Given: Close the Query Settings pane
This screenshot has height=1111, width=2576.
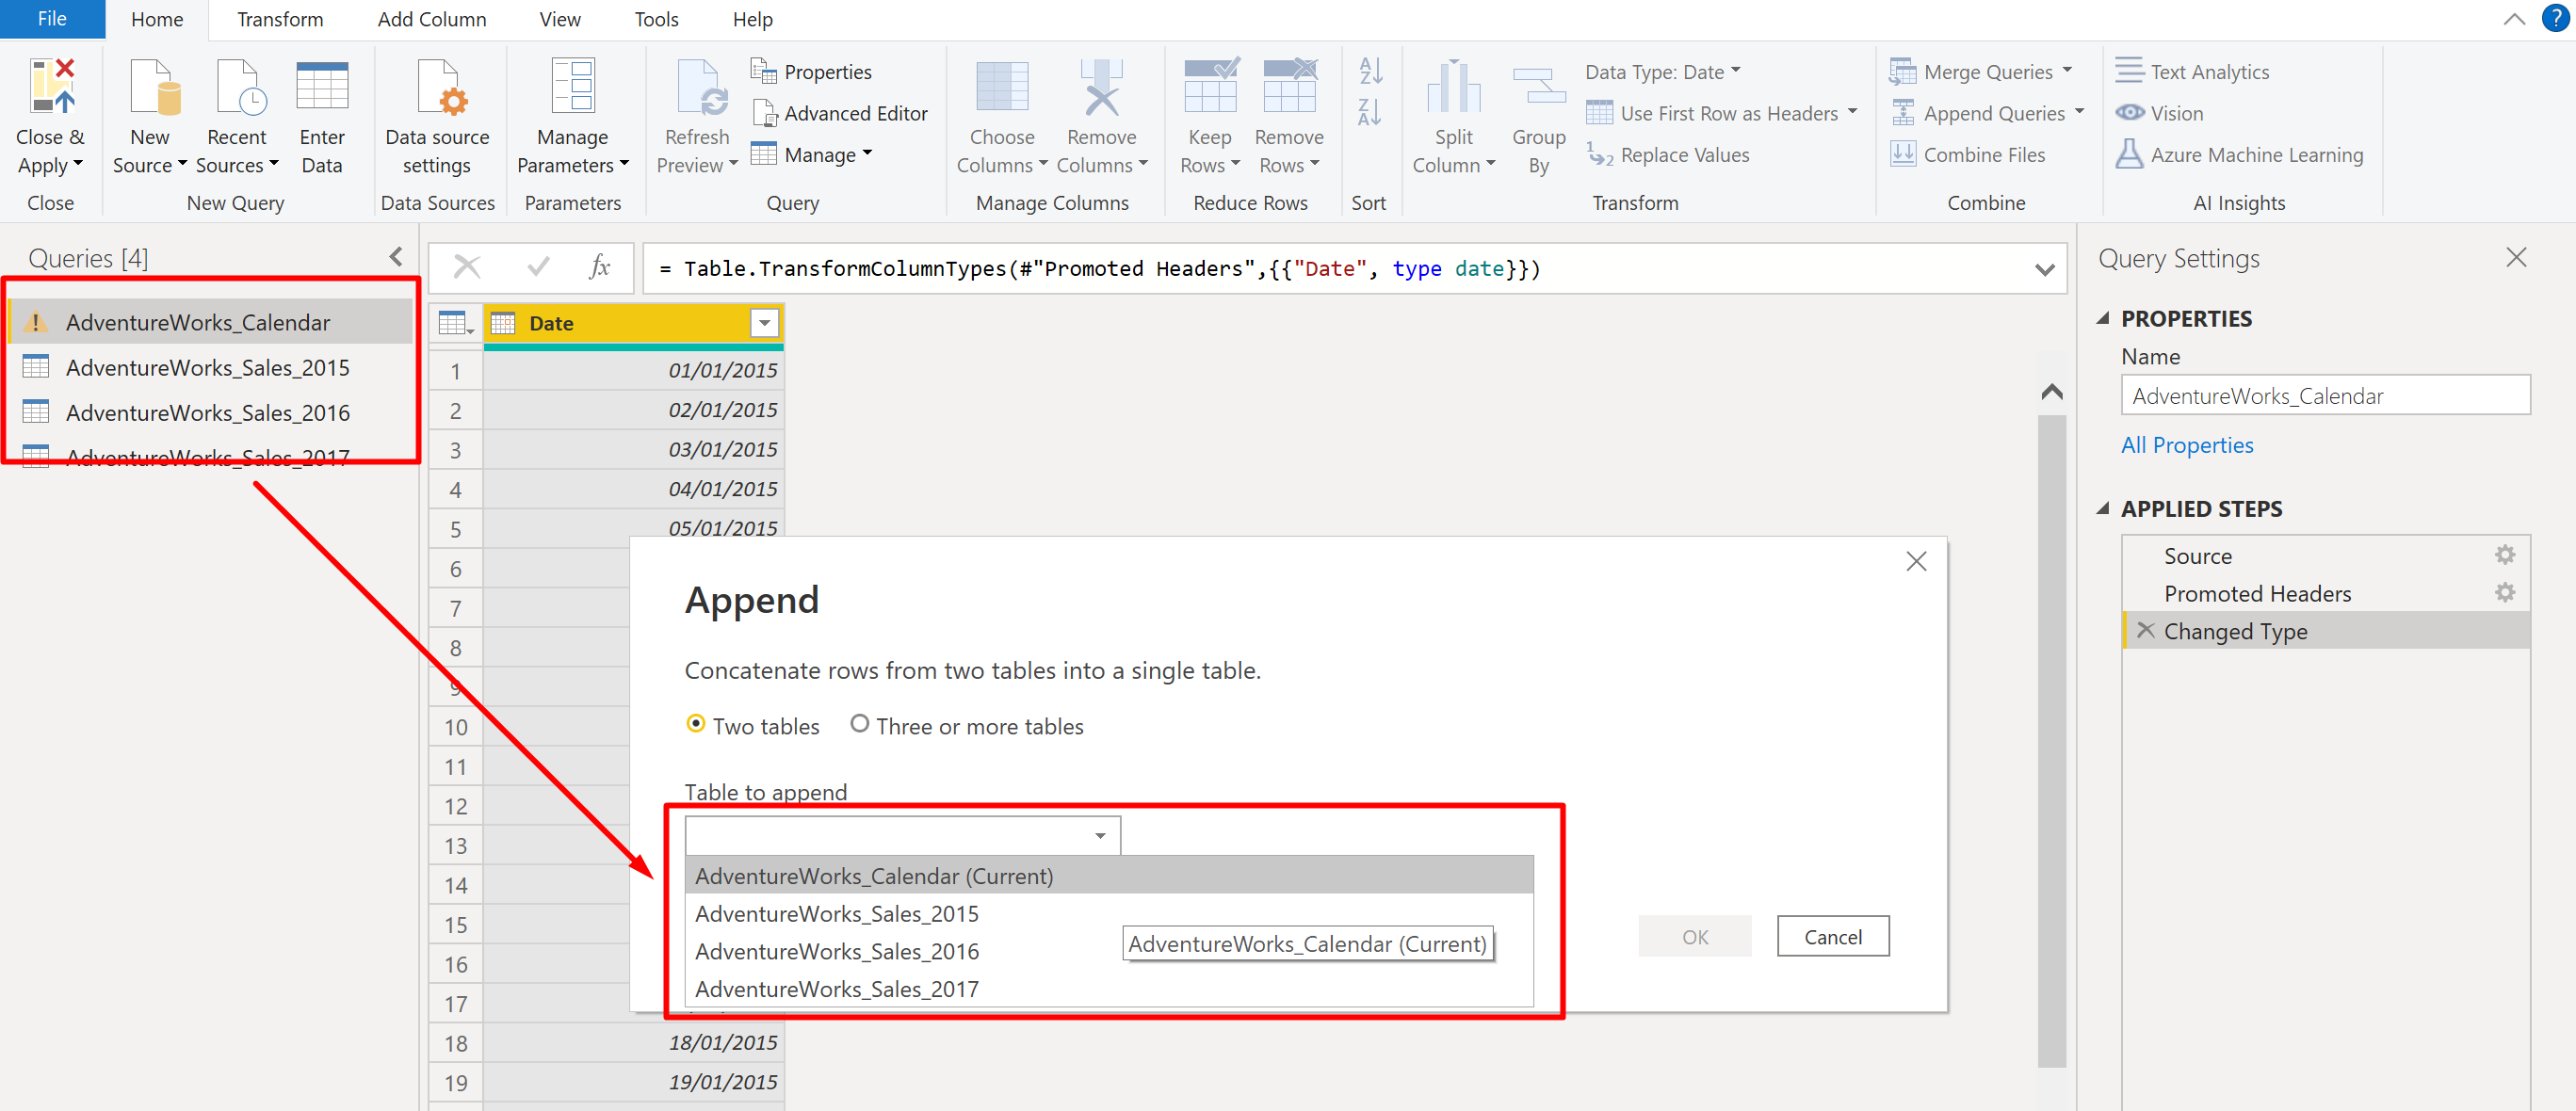Looking at the screenshot, I should click(x=2516, y=257).
